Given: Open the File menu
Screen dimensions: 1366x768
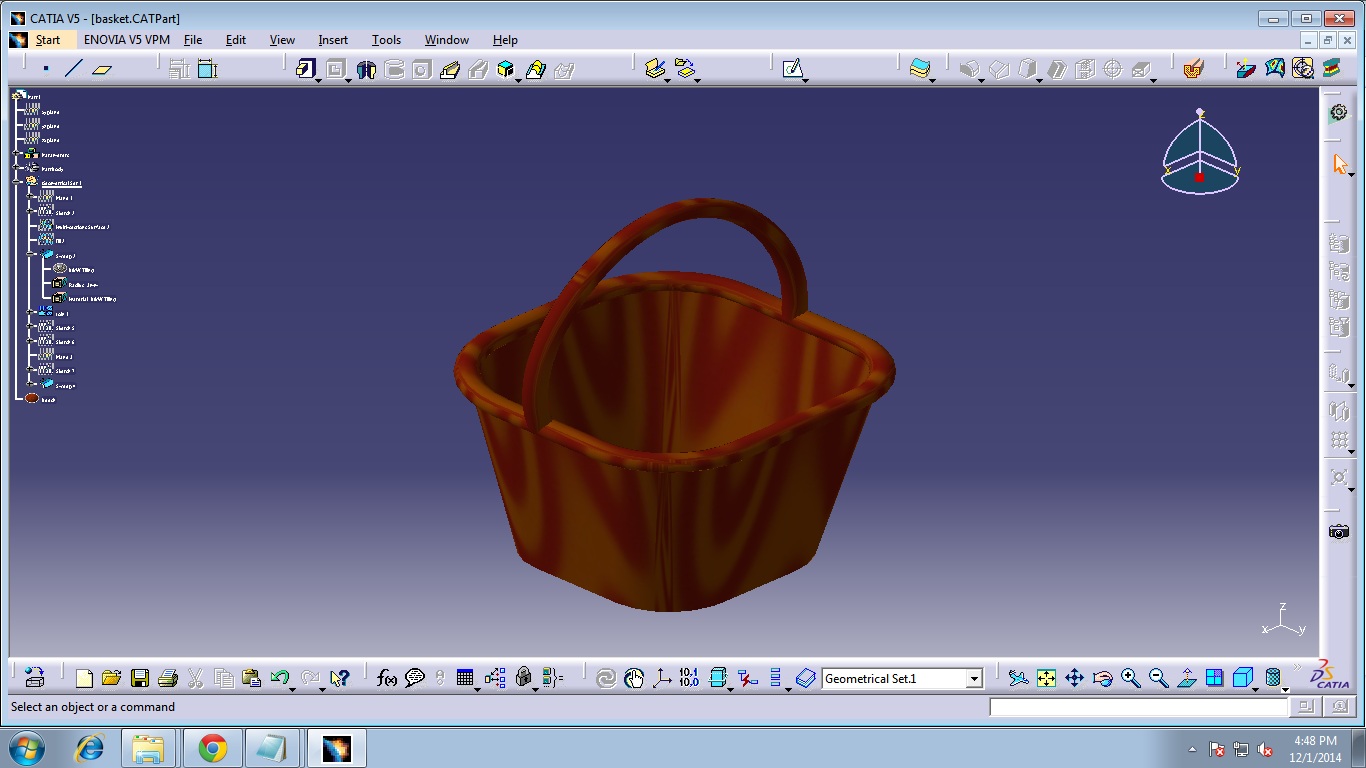Looking at the screenshot, I should 193,40.
